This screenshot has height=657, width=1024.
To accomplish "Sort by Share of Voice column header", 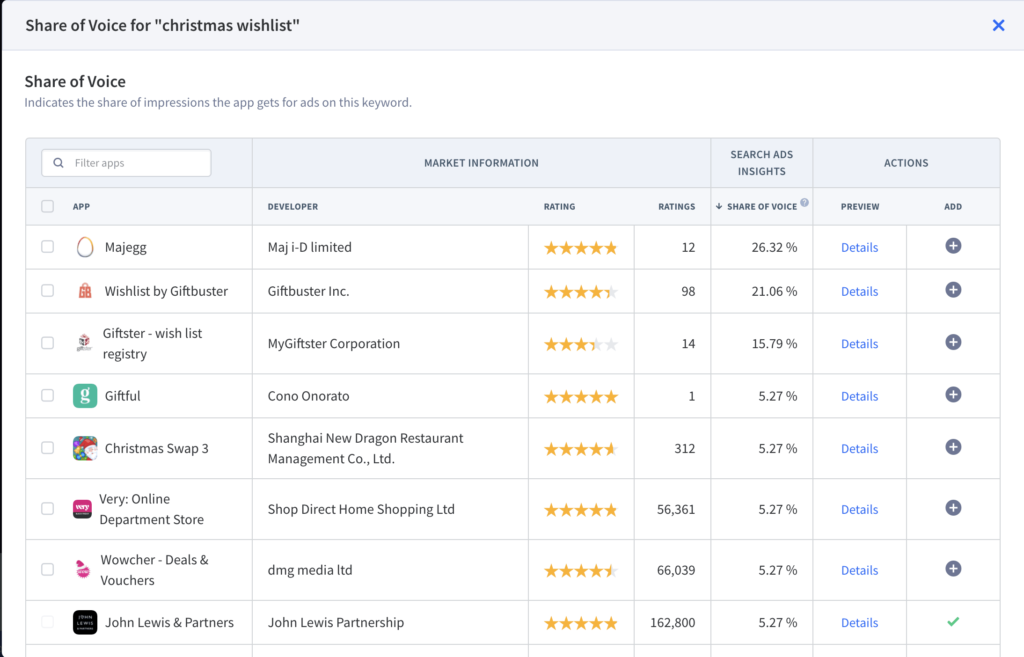I will point(761,206).
